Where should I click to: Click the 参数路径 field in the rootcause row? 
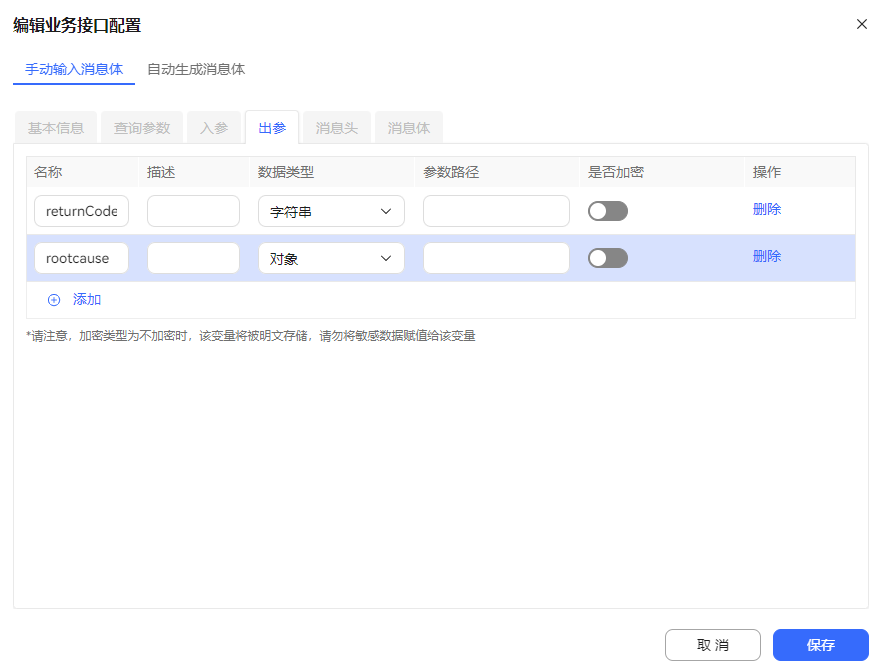[496, 258]
